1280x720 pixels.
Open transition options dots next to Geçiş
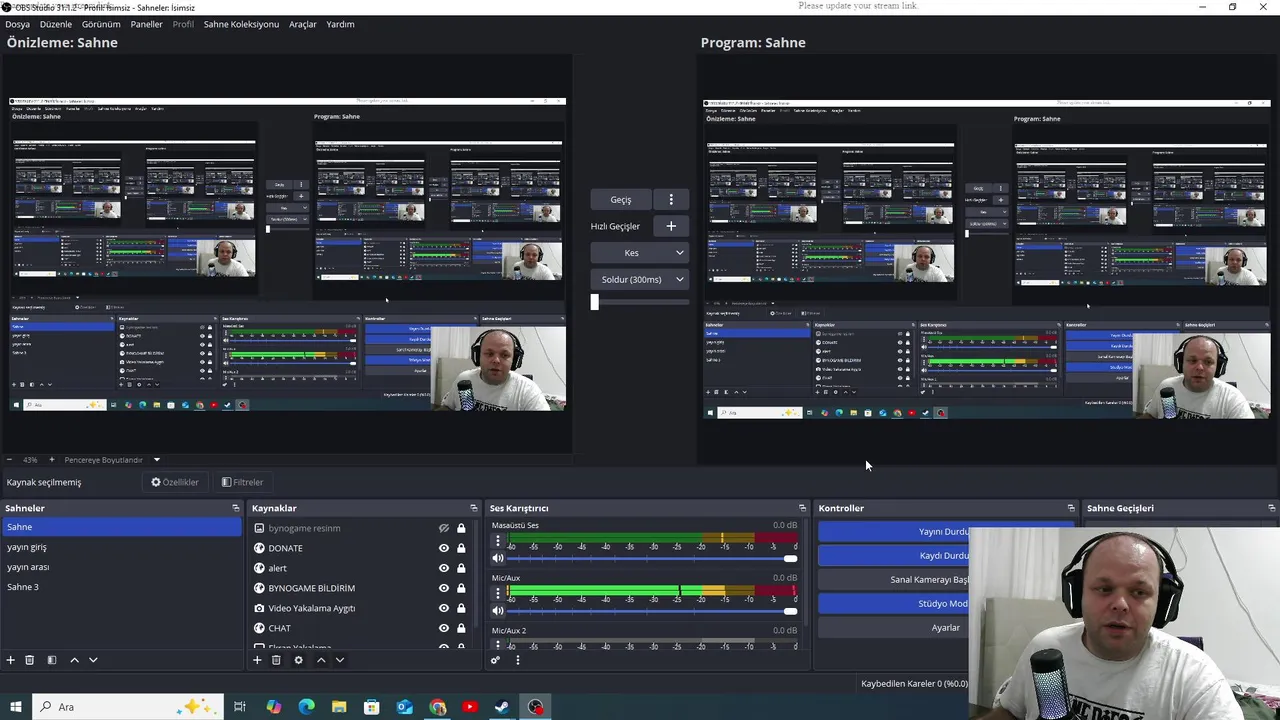[671, 199]
